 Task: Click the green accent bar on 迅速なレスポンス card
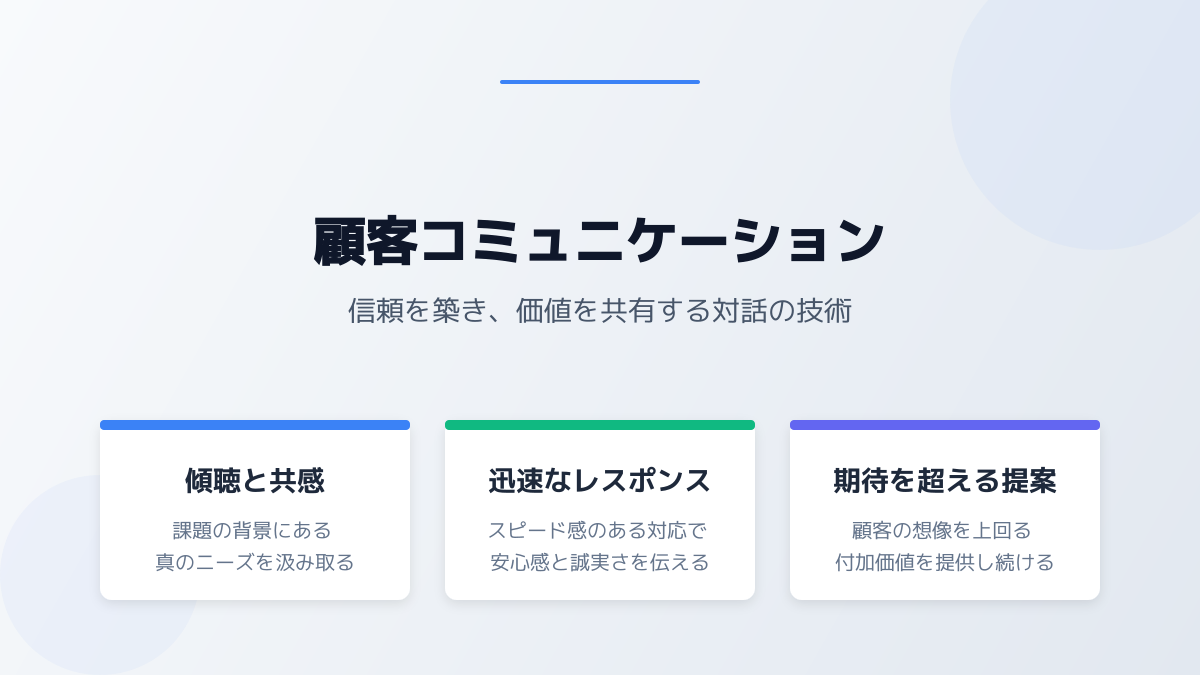(600, 425)
